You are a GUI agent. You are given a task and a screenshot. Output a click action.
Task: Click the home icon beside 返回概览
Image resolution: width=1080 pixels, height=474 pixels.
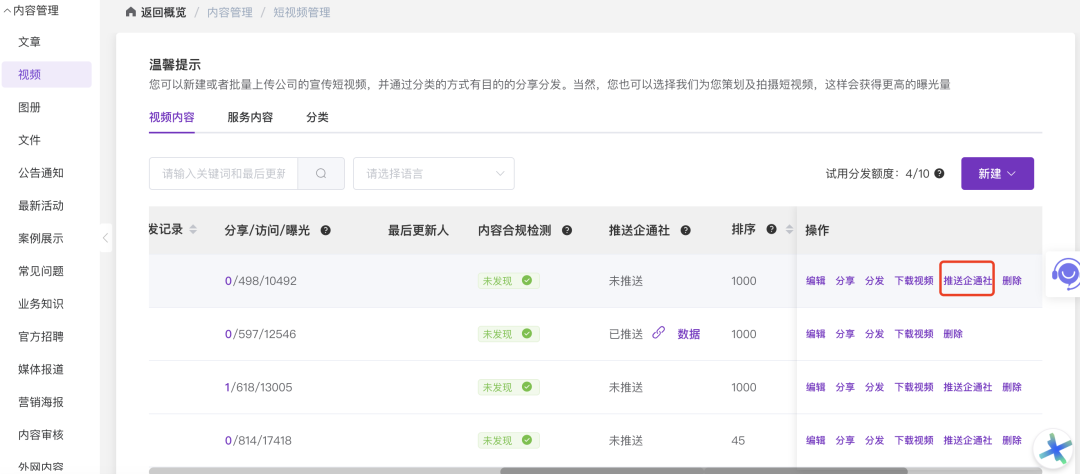point(131,13)
